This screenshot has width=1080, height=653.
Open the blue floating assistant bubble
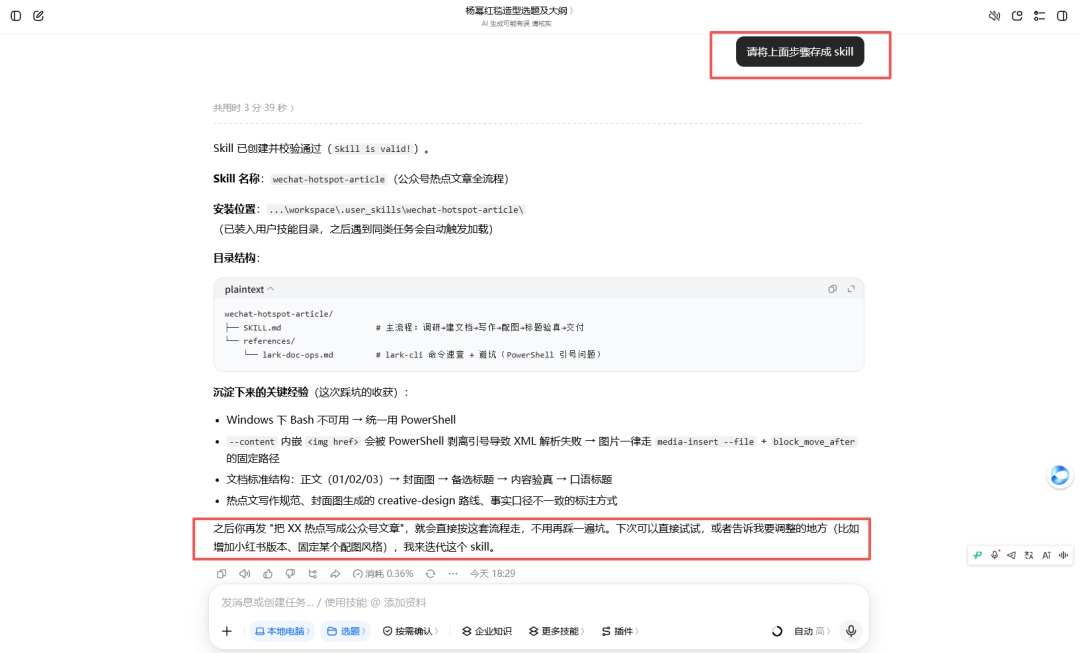1059,475
